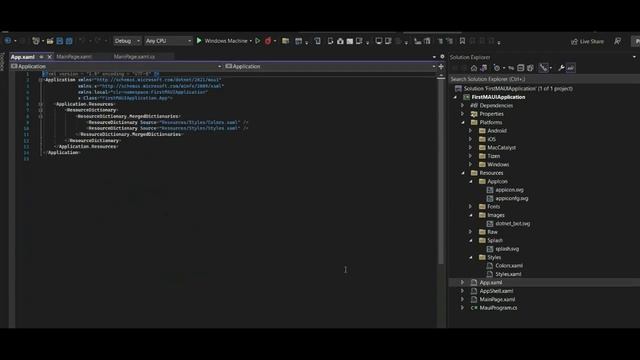Viewport: 640px width, 360px height.
Task: Click the red Hot Reload flame icon
Action: coord(268,41)
